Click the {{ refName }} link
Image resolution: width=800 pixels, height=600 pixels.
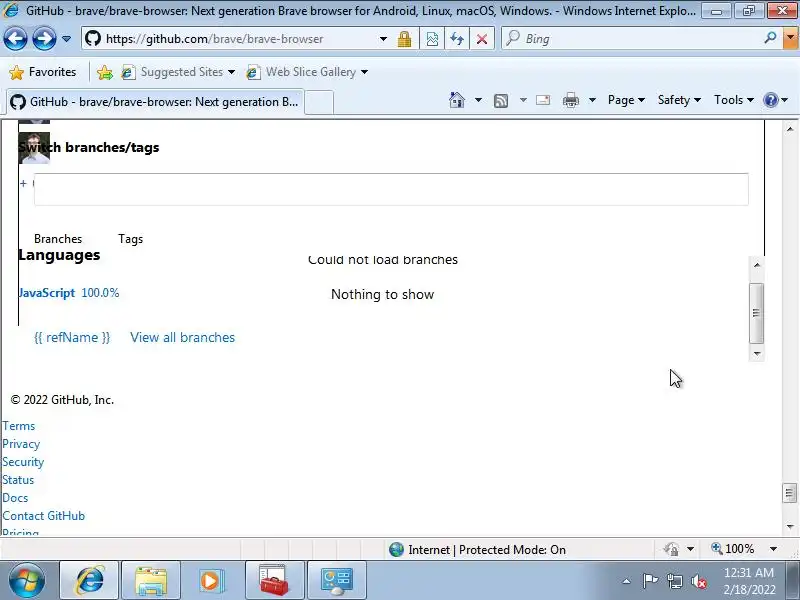click(x=72, y=337)
